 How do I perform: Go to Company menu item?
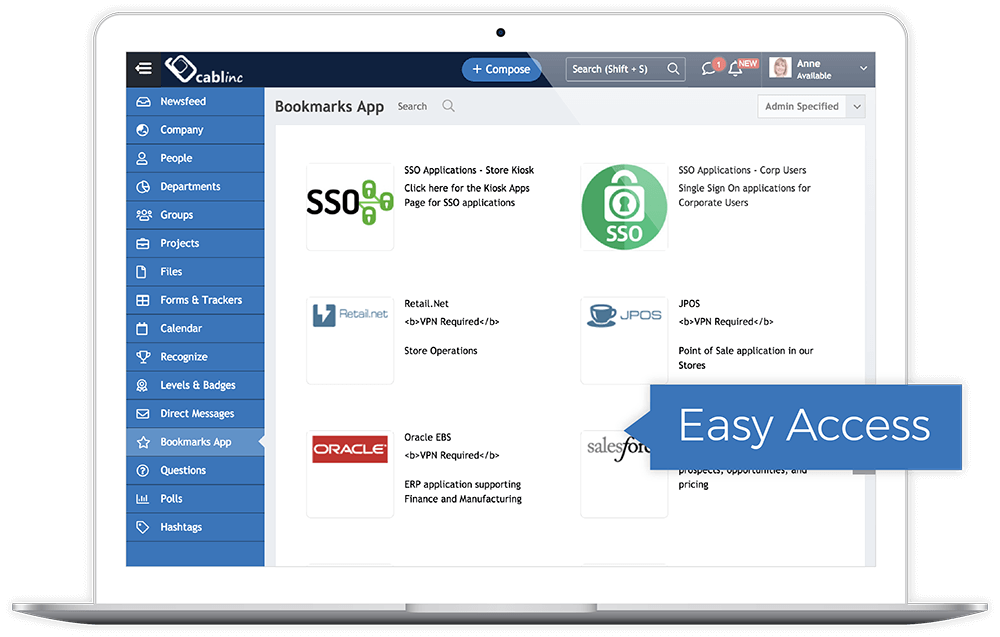195,130
